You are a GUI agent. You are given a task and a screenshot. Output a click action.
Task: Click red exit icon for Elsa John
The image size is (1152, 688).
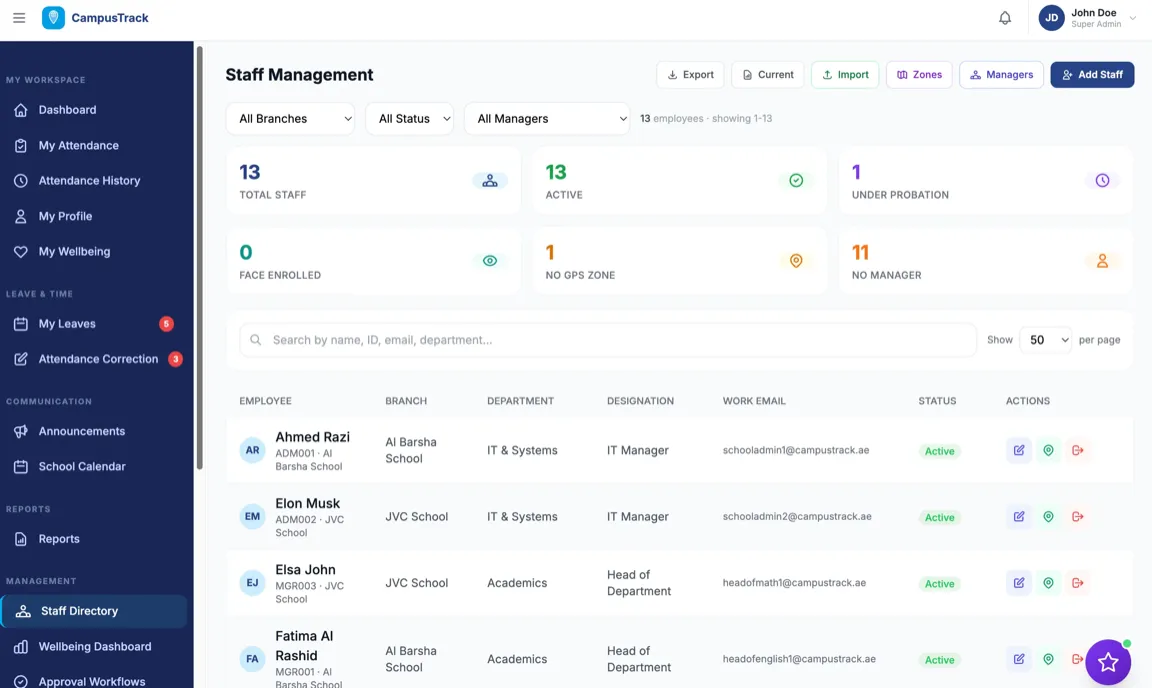[1077, 583]
